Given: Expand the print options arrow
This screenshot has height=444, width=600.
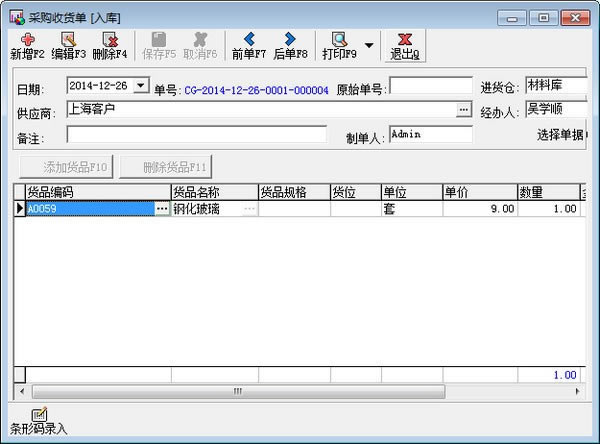Looking at the screenshot, I should click(369, 45).
